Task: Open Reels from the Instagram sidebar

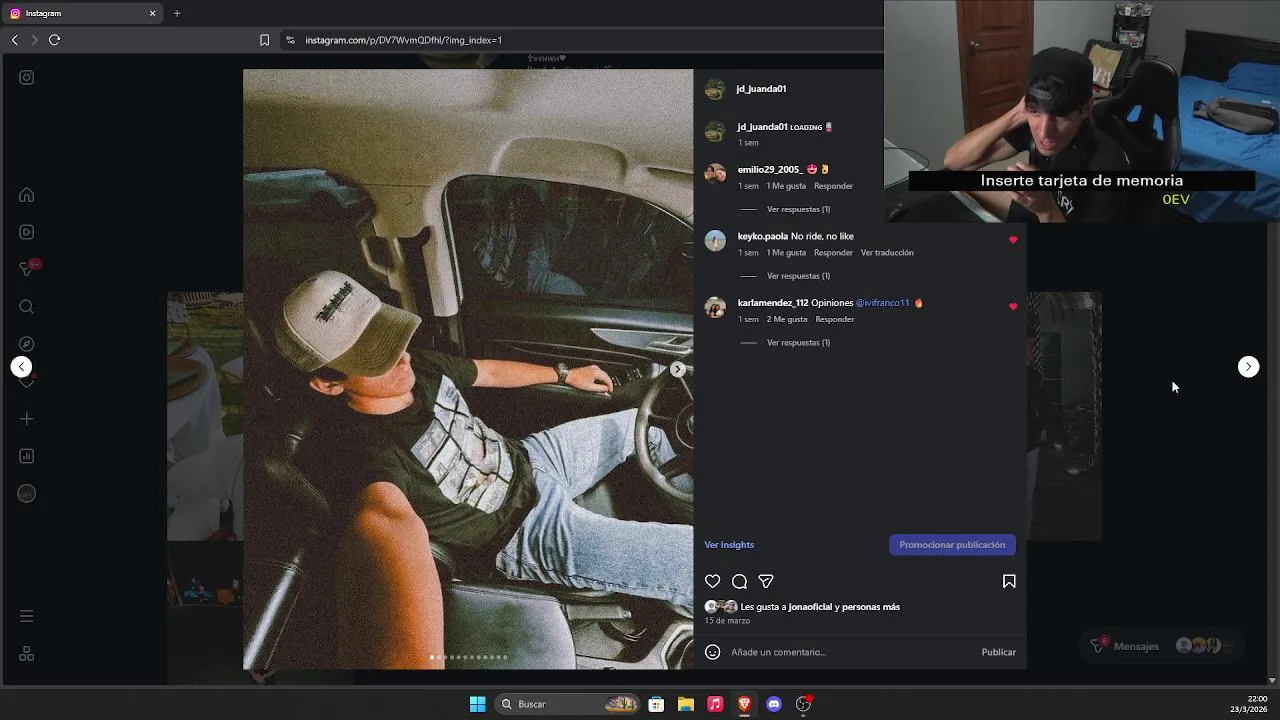Action: coord(27,232)
